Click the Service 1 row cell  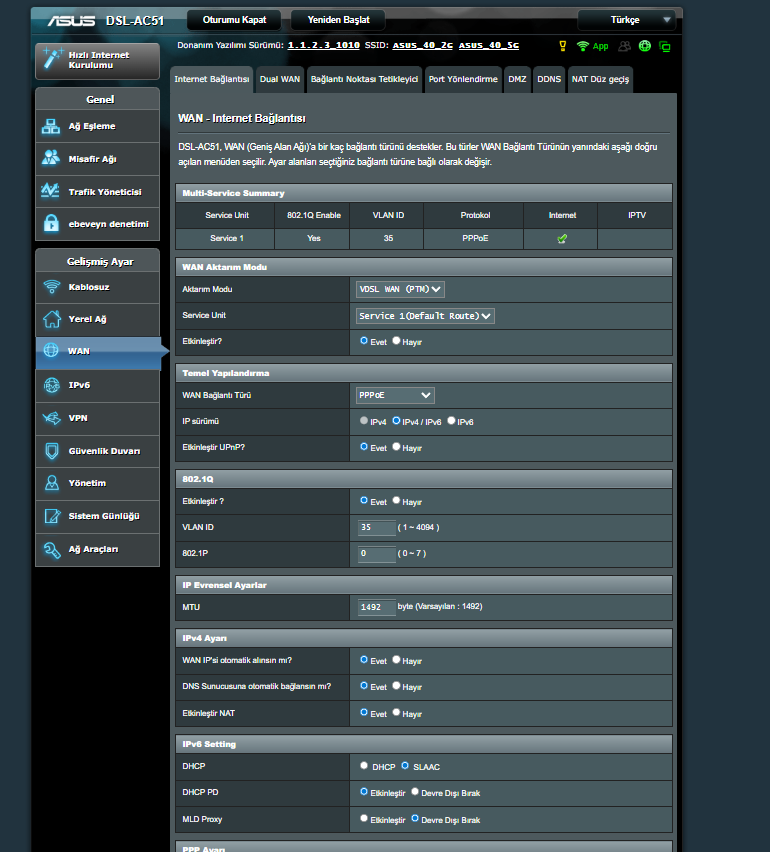point(227,239)
